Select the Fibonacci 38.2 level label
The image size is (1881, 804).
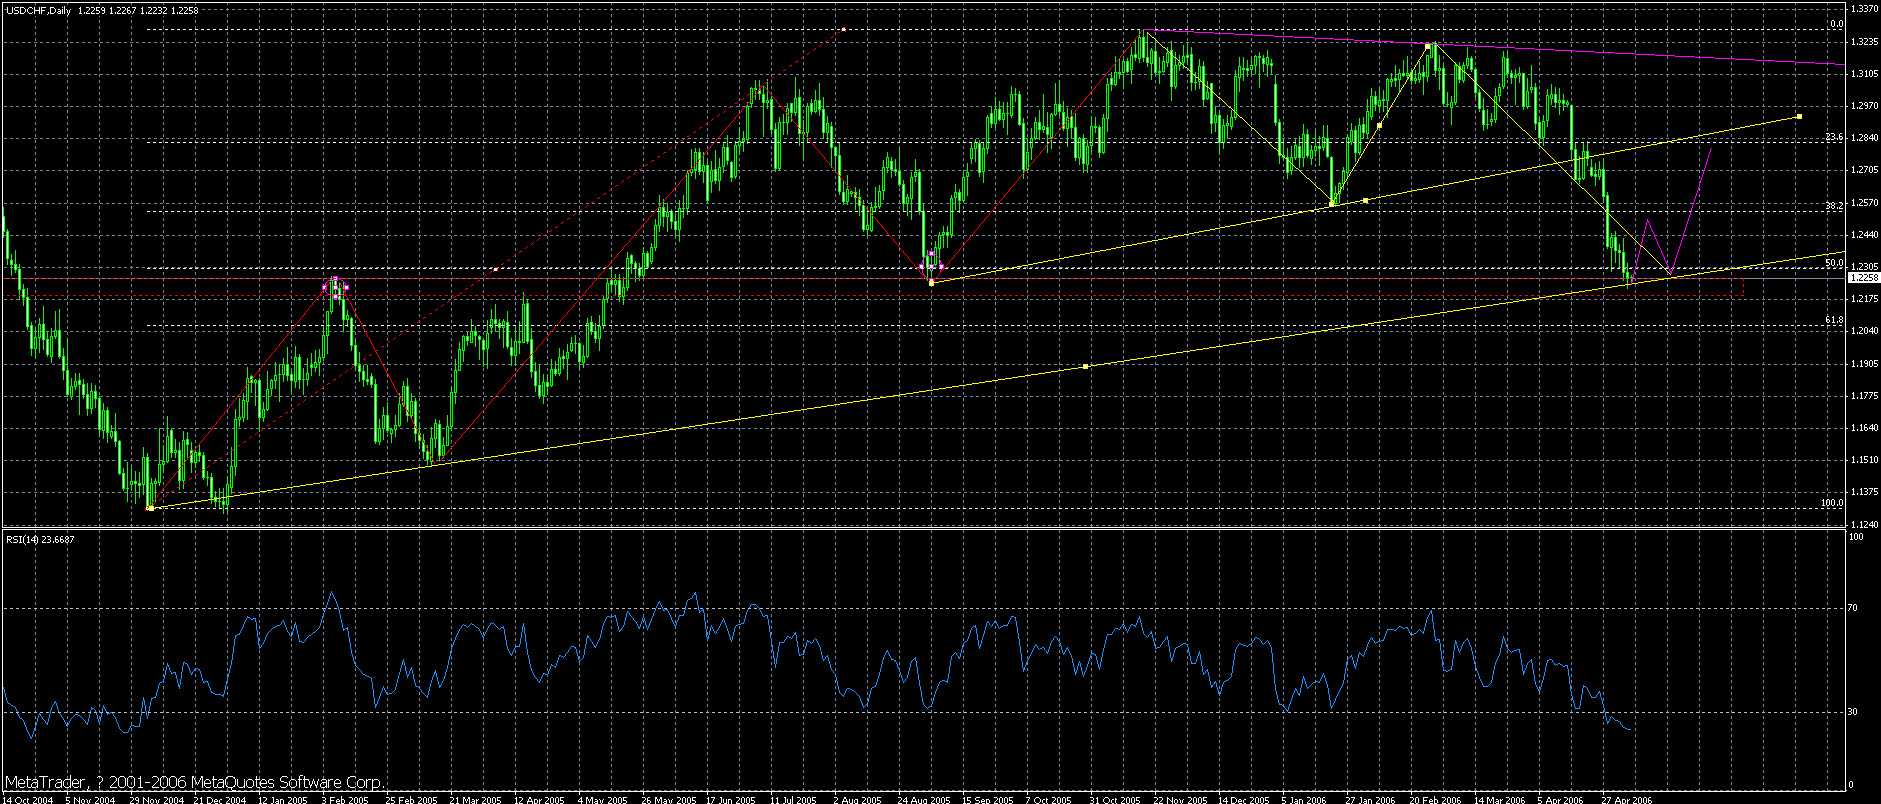pyautogui.click(x=1834, y=206)
